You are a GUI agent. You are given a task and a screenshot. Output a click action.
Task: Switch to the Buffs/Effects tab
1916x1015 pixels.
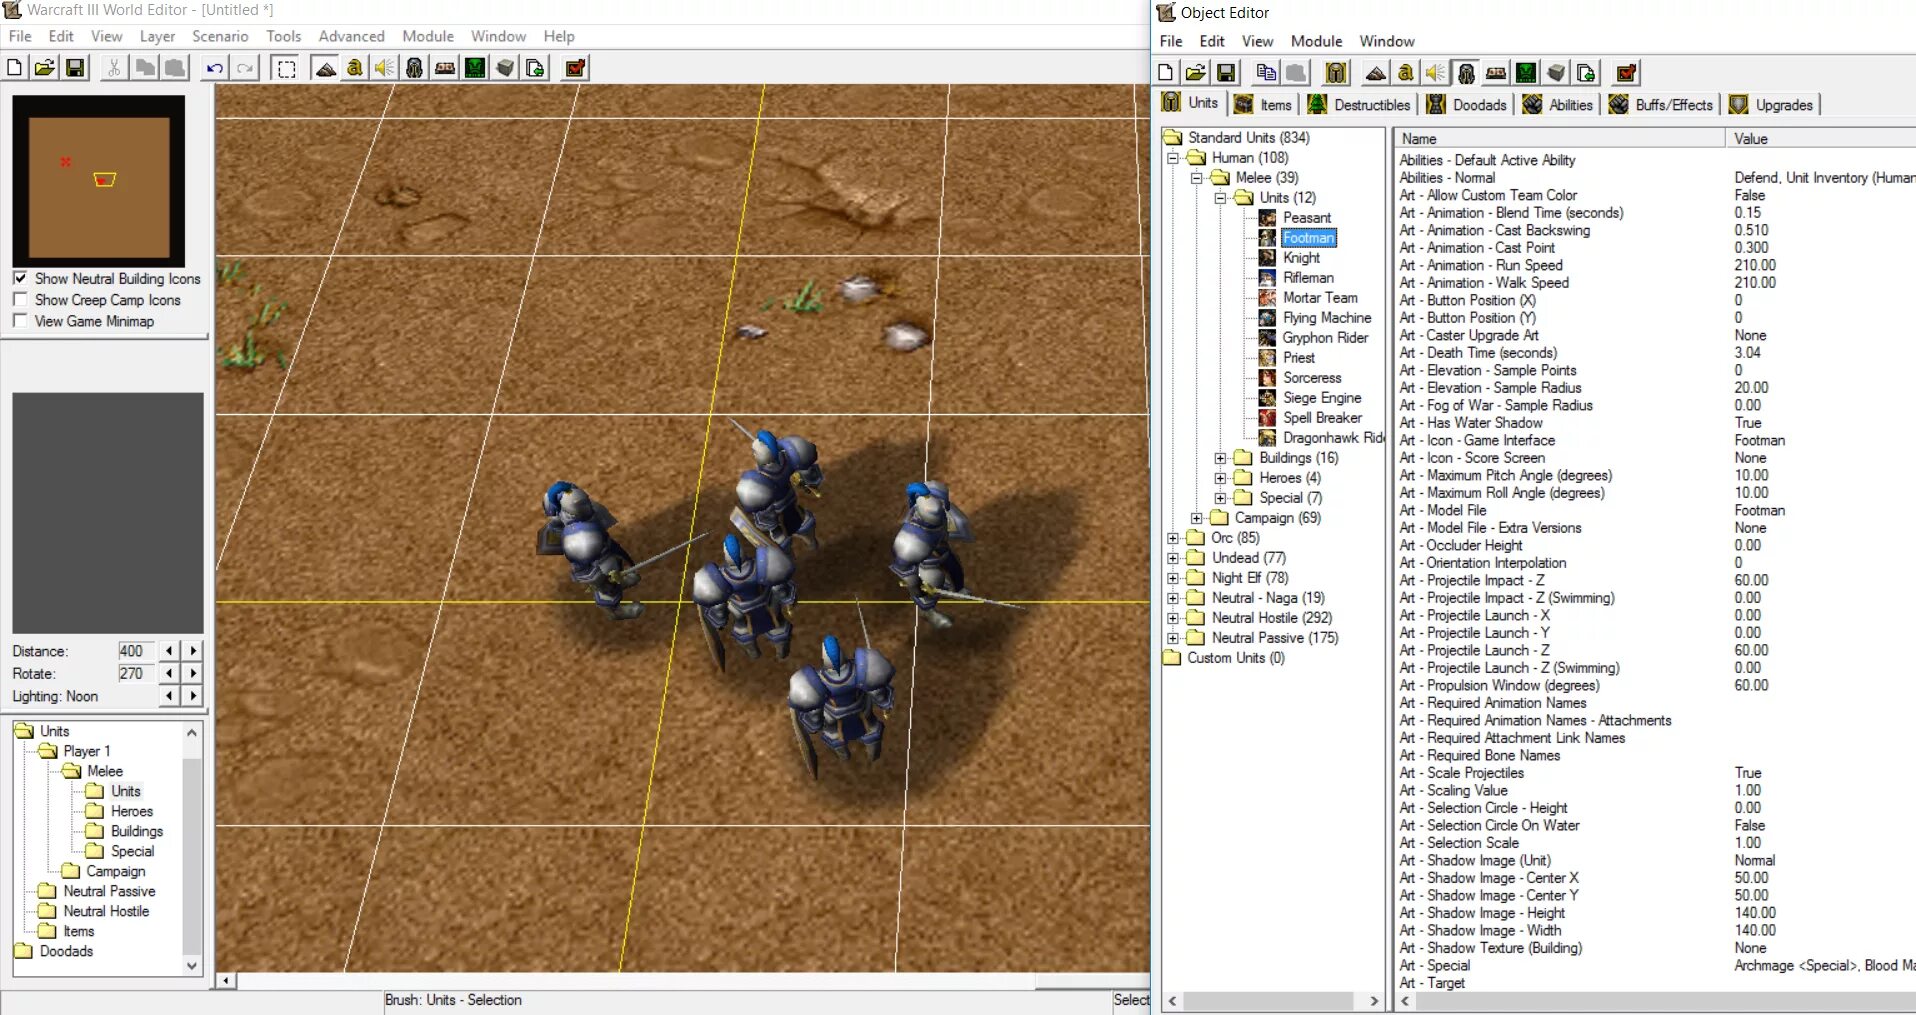click(x=1660, y=104)
